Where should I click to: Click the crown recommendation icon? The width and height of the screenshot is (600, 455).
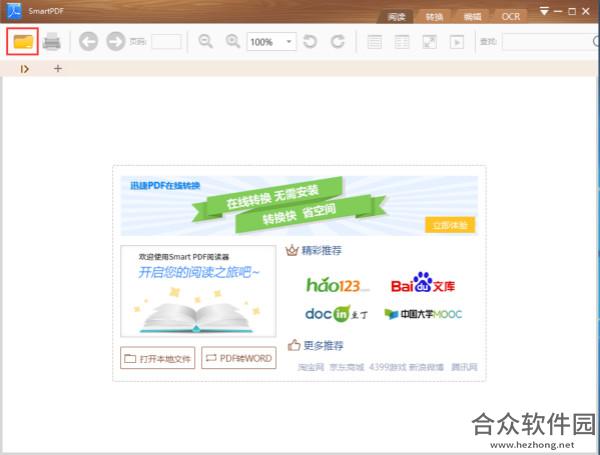[x=292, y=251]
